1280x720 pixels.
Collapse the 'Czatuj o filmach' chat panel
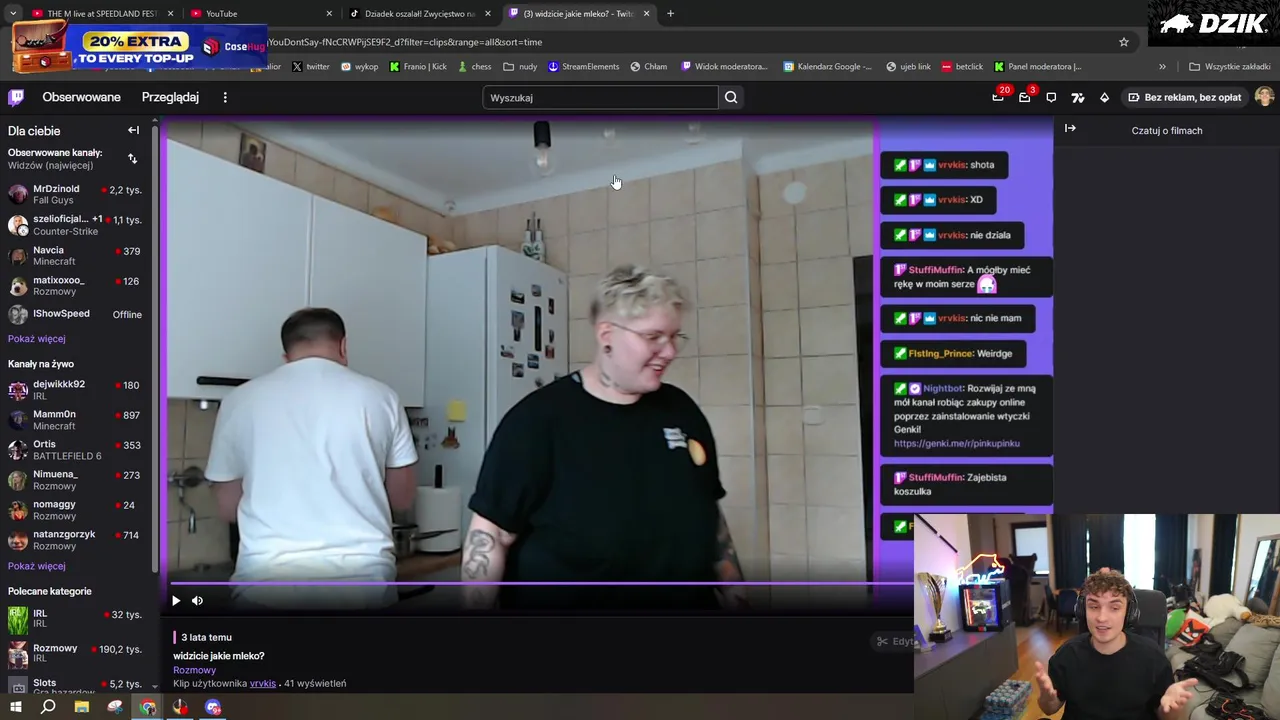(1070, 129)
